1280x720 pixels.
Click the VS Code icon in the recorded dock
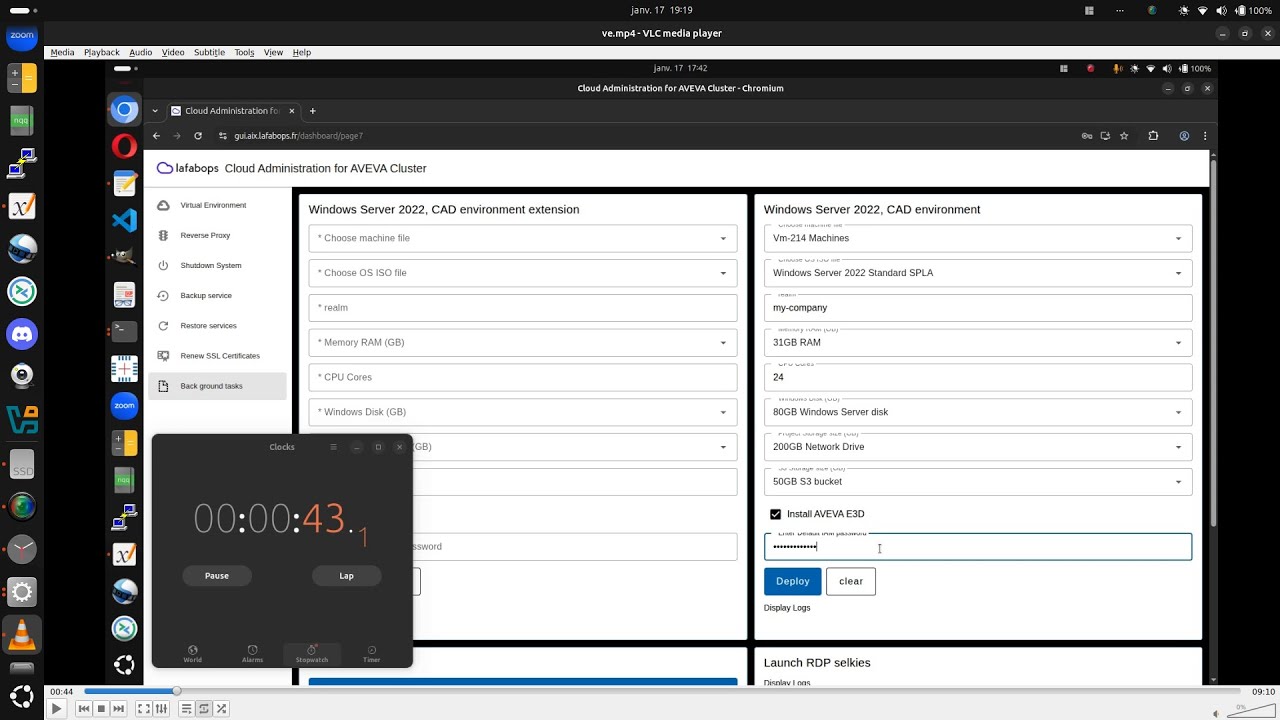124,221
